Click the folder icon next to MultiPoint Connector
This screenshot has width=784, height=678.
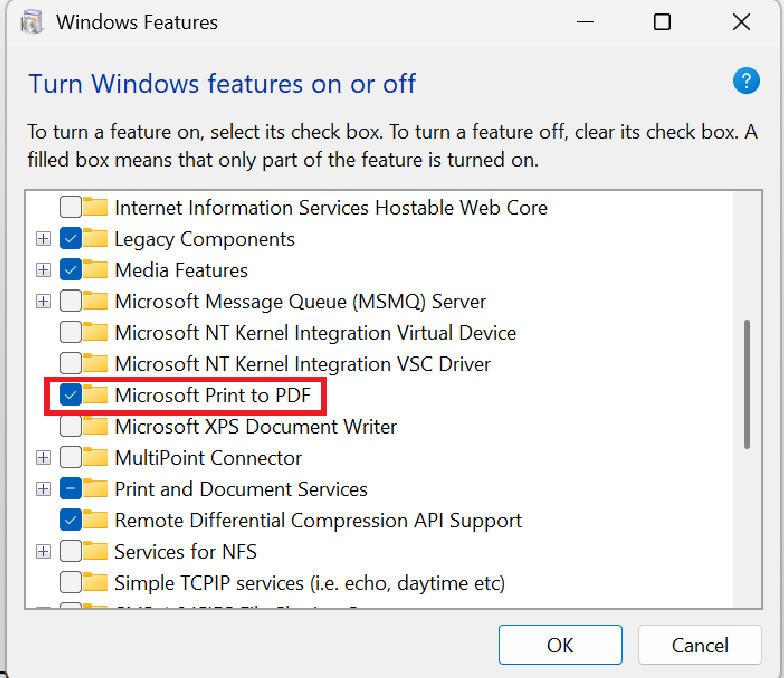pos(96,458)
